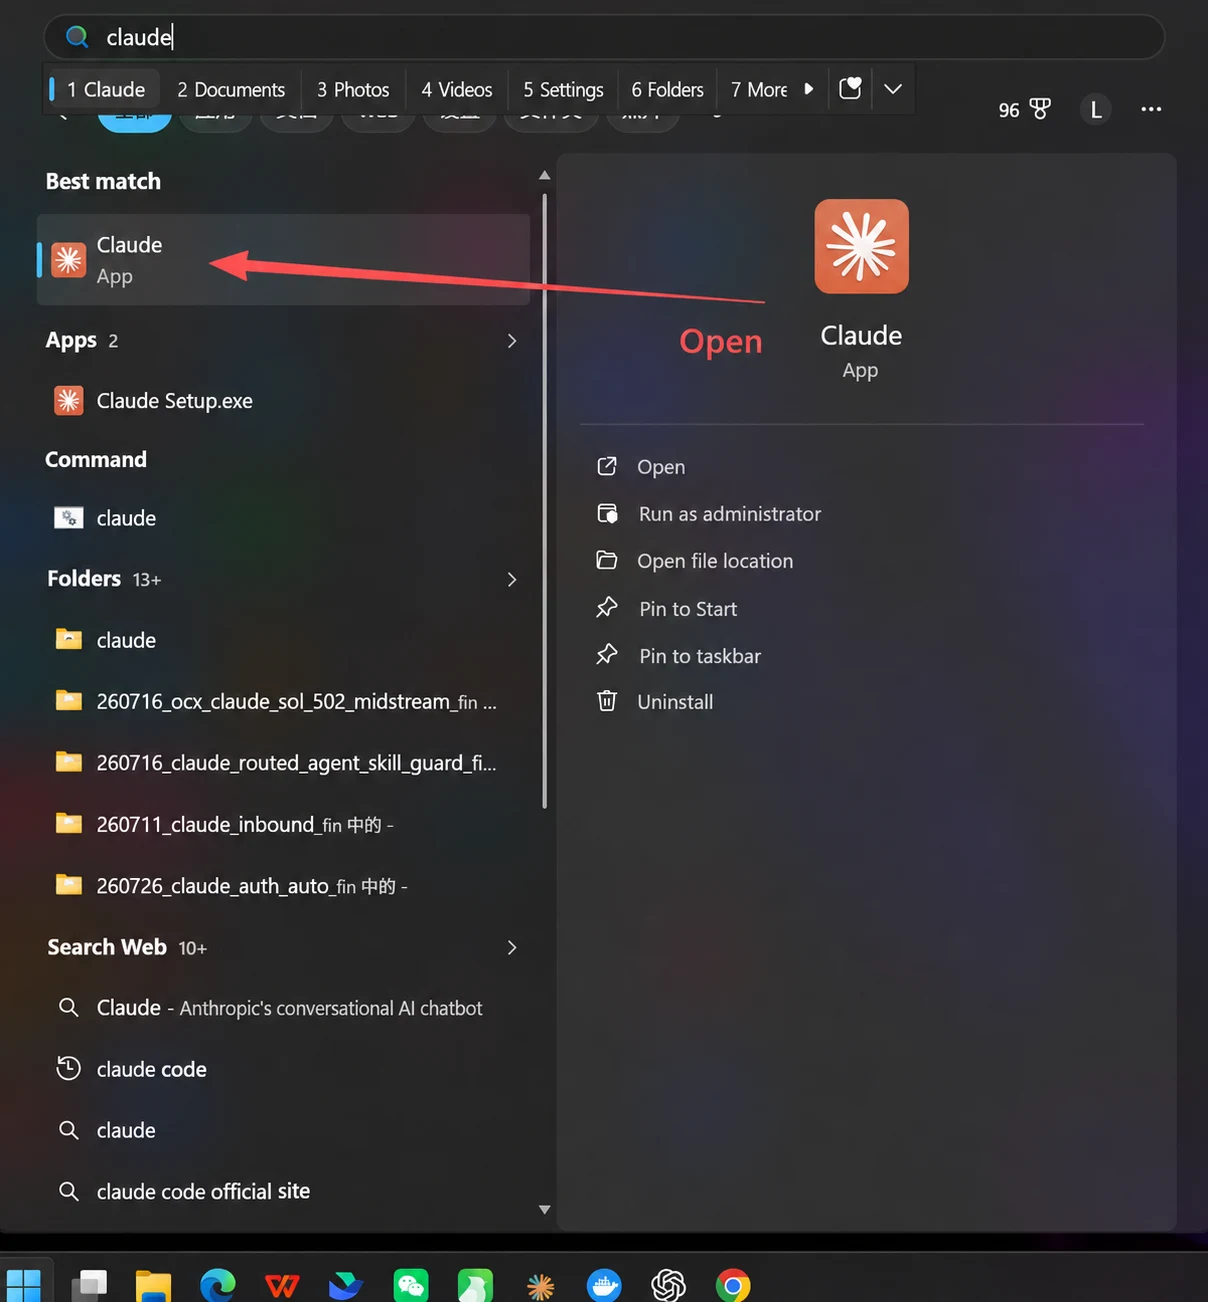Screen dimensions: 1208x1302
Task: Open Task View on the taskbar
Action: [x=90, y=1285]
